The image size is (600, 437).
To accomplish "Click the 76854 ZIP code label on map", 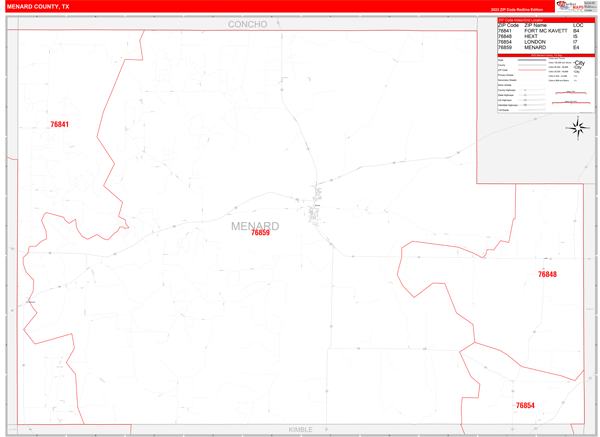I will click(525, 405).
